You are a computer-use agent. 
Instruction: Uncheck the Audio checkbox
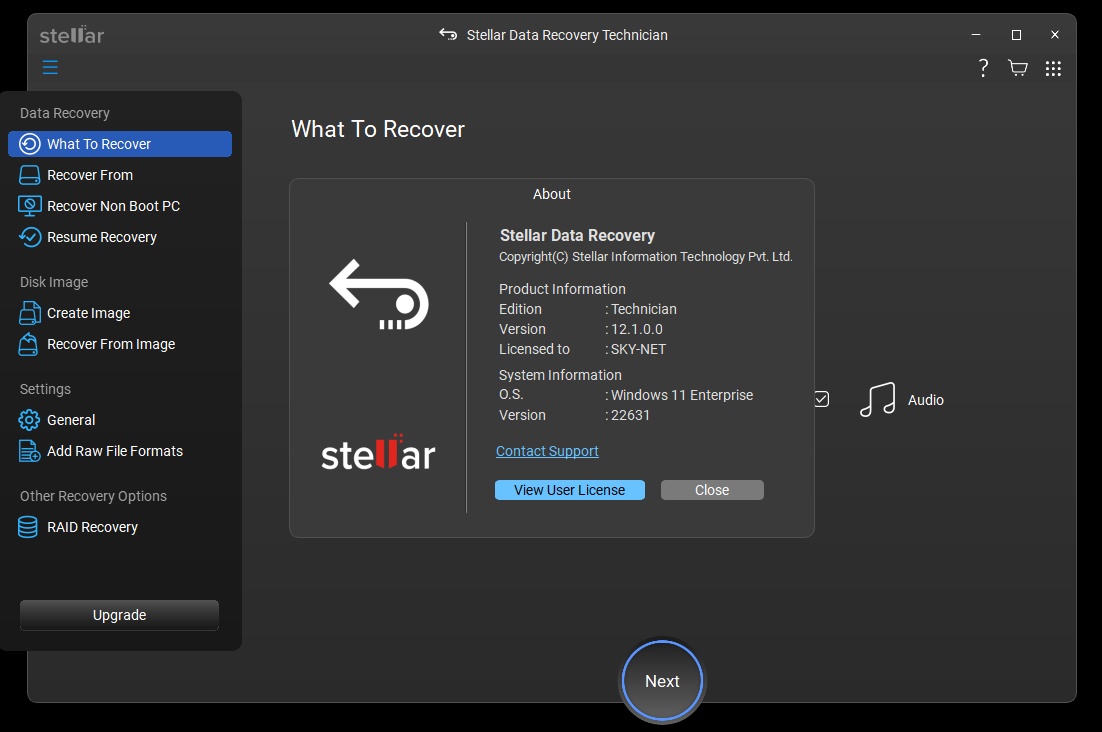click(822, 399)
